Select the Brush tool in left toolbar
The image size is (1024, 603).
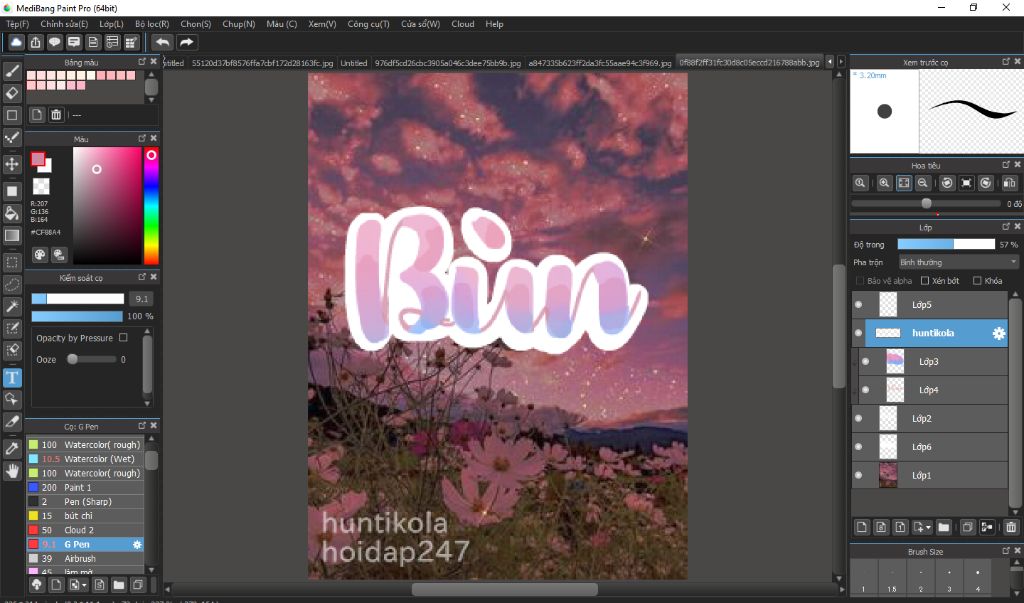pos(12,71)
